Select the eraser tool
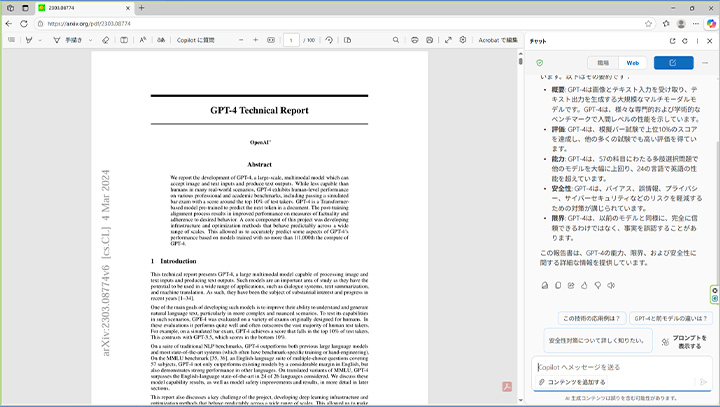Viewport: 720px width, 407px height. pos(106,40)
